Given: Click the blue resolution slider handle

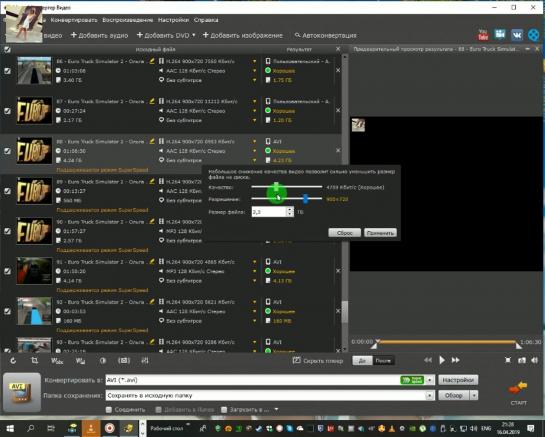Looking at the screenshot, I should (x=306, y=199).
